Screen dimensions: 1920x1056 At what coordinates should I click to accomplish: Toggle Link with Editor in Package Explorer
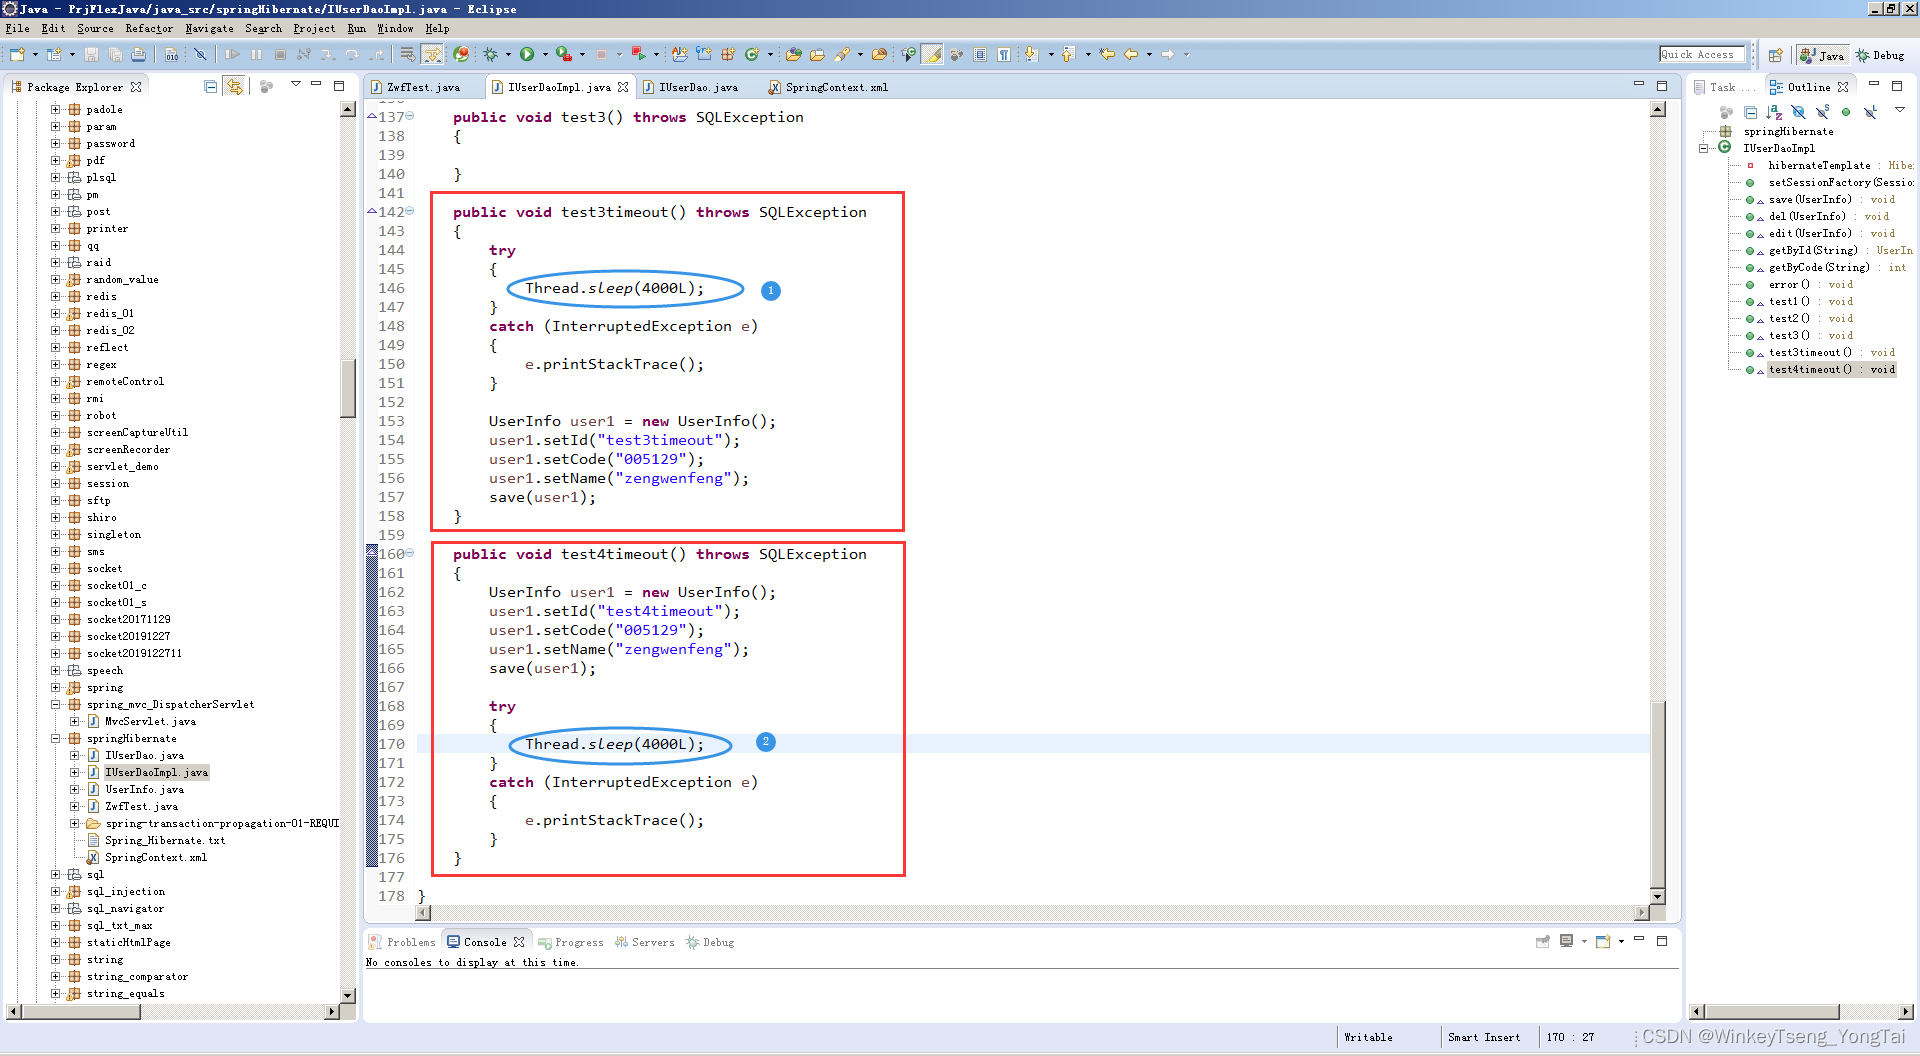234,86
